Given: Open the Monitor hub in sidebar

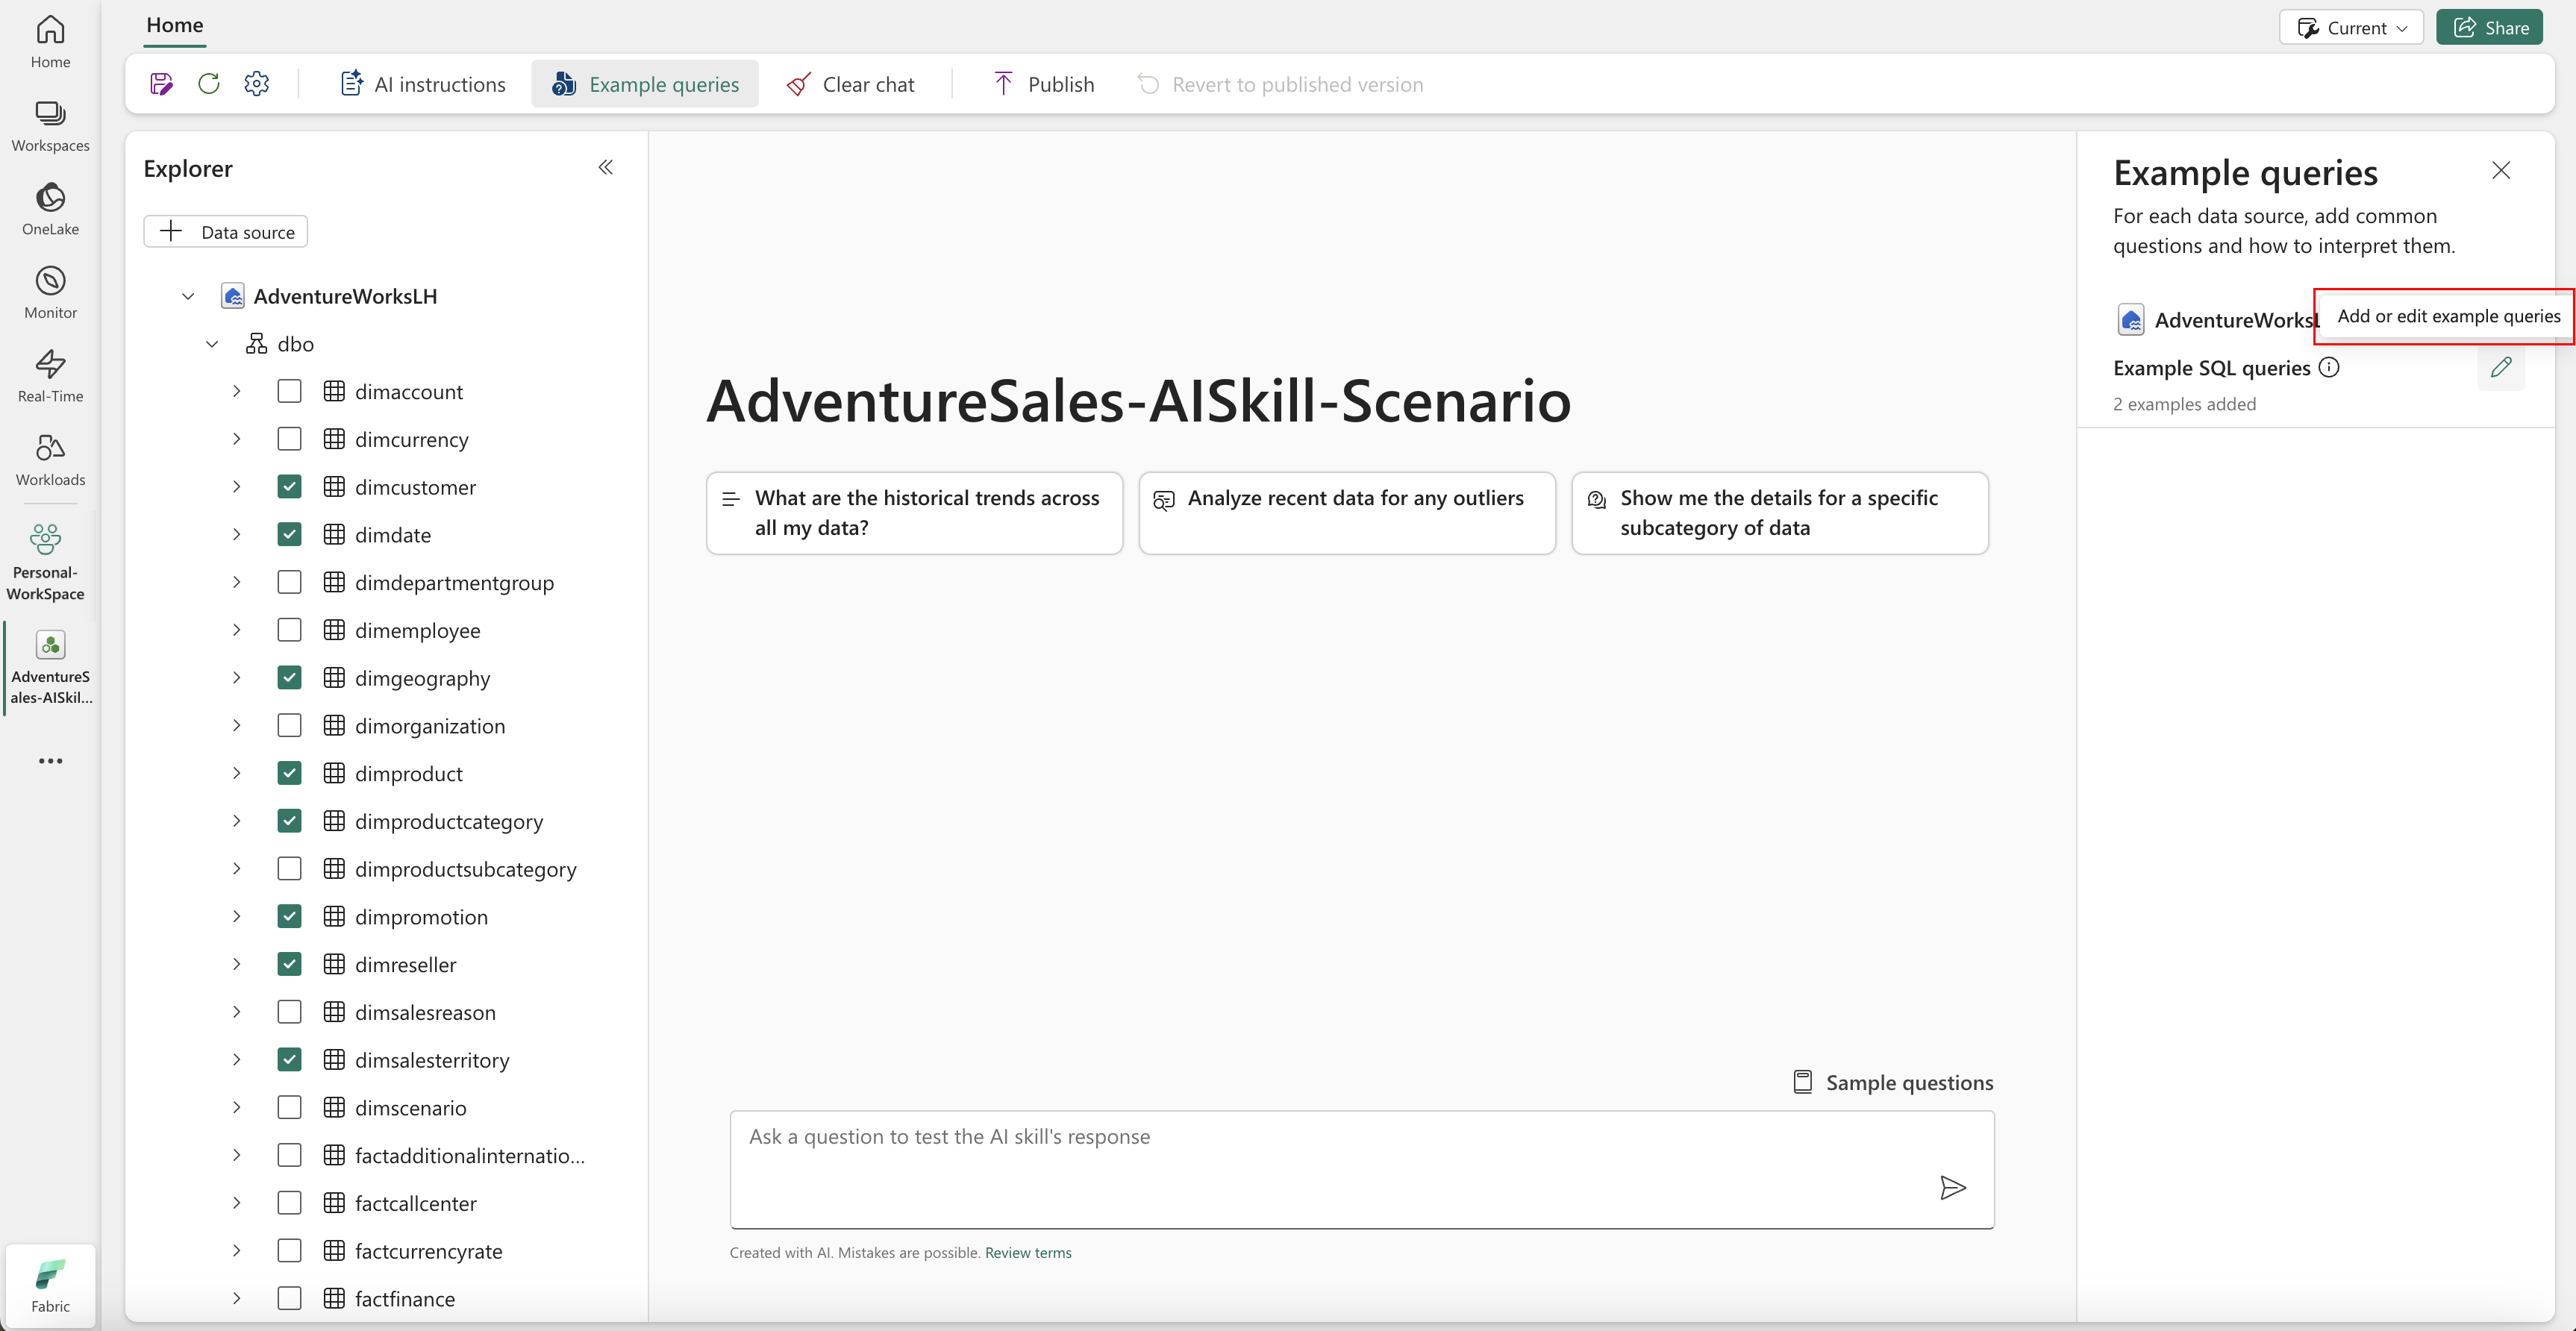Looking at the screenshot, I should click(50, 292).
